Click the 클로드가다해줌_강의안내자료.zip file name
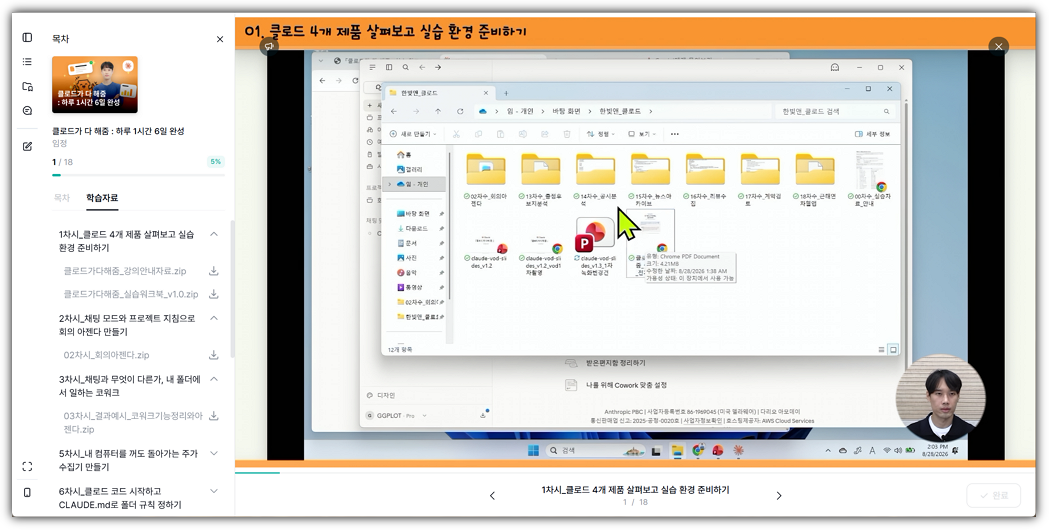This screenshot has width=1049, height=530. coord(125,271)
